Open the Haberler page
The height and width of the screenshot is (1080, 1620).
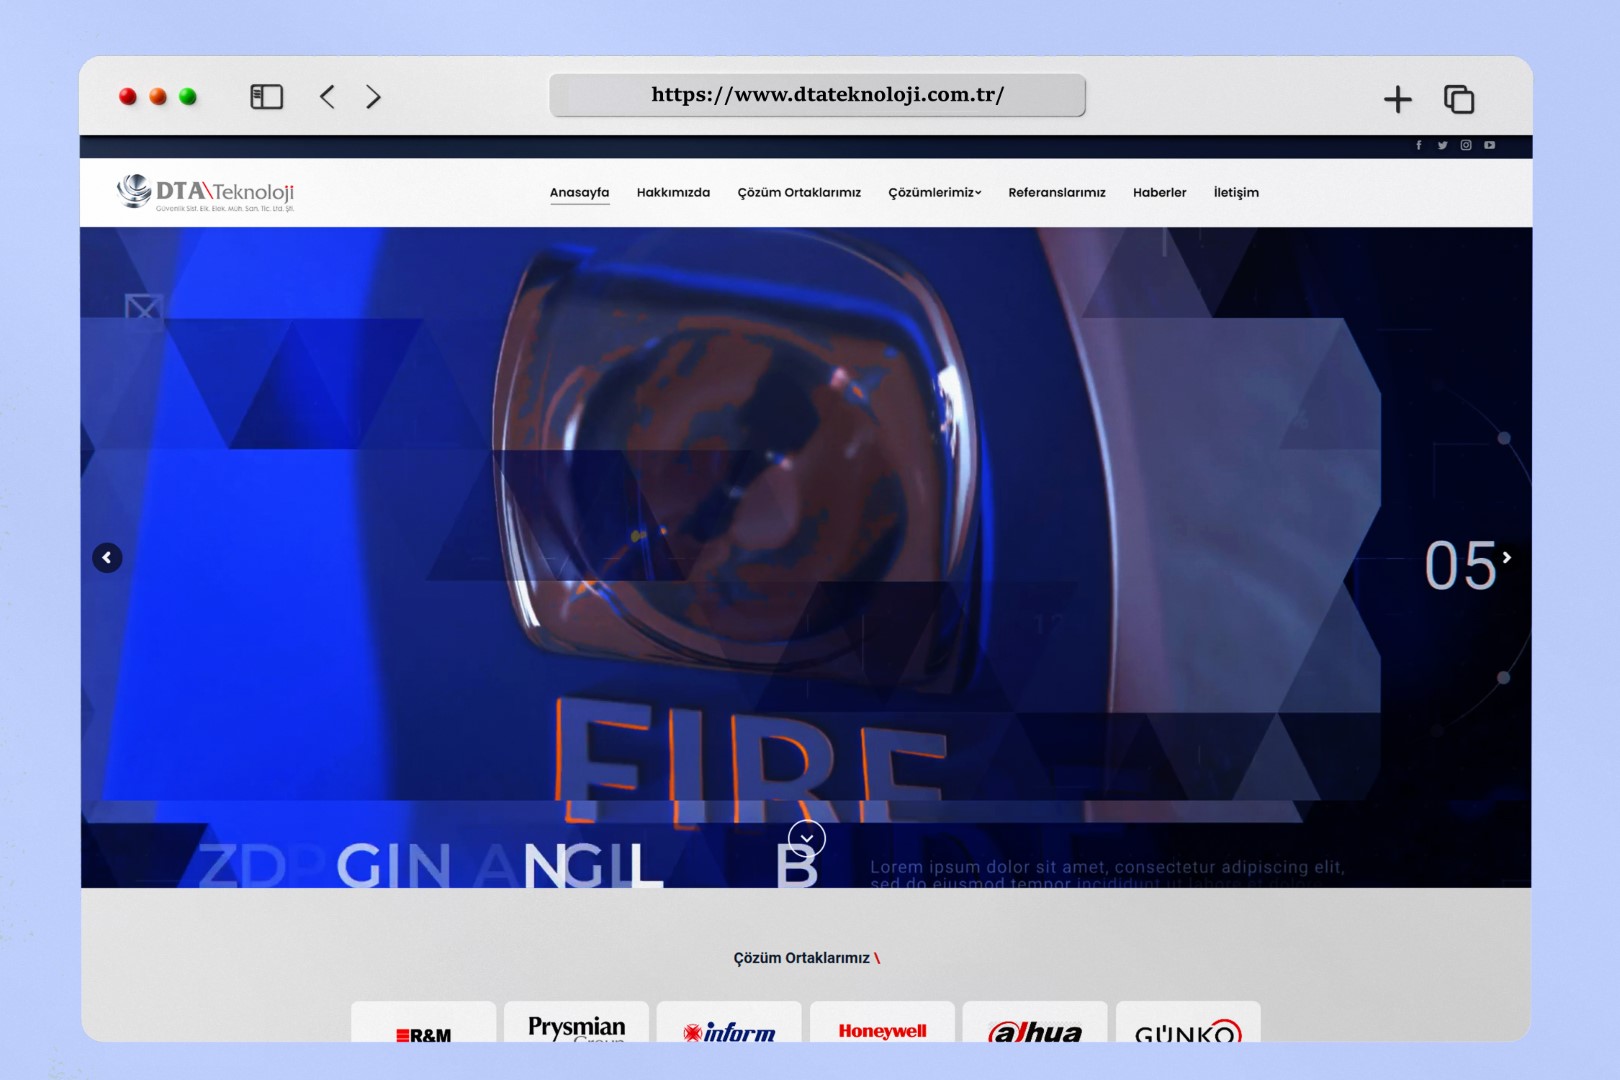1159,193
